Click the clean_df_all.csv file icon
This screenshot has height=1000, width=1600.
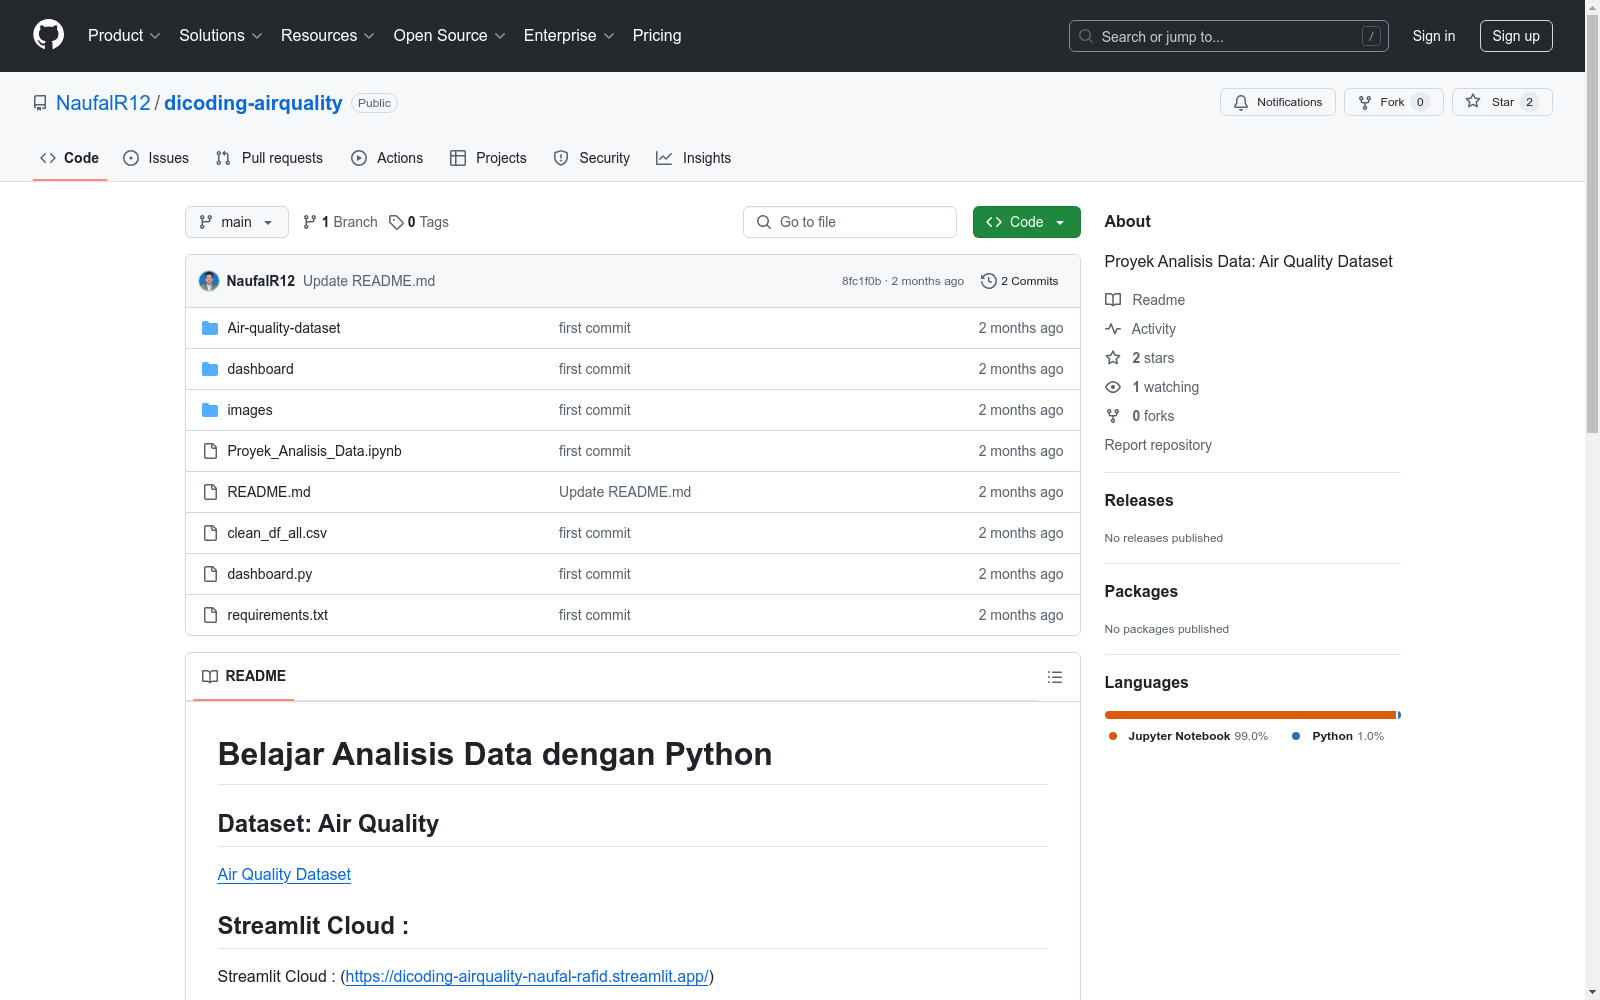pos(210,533)
